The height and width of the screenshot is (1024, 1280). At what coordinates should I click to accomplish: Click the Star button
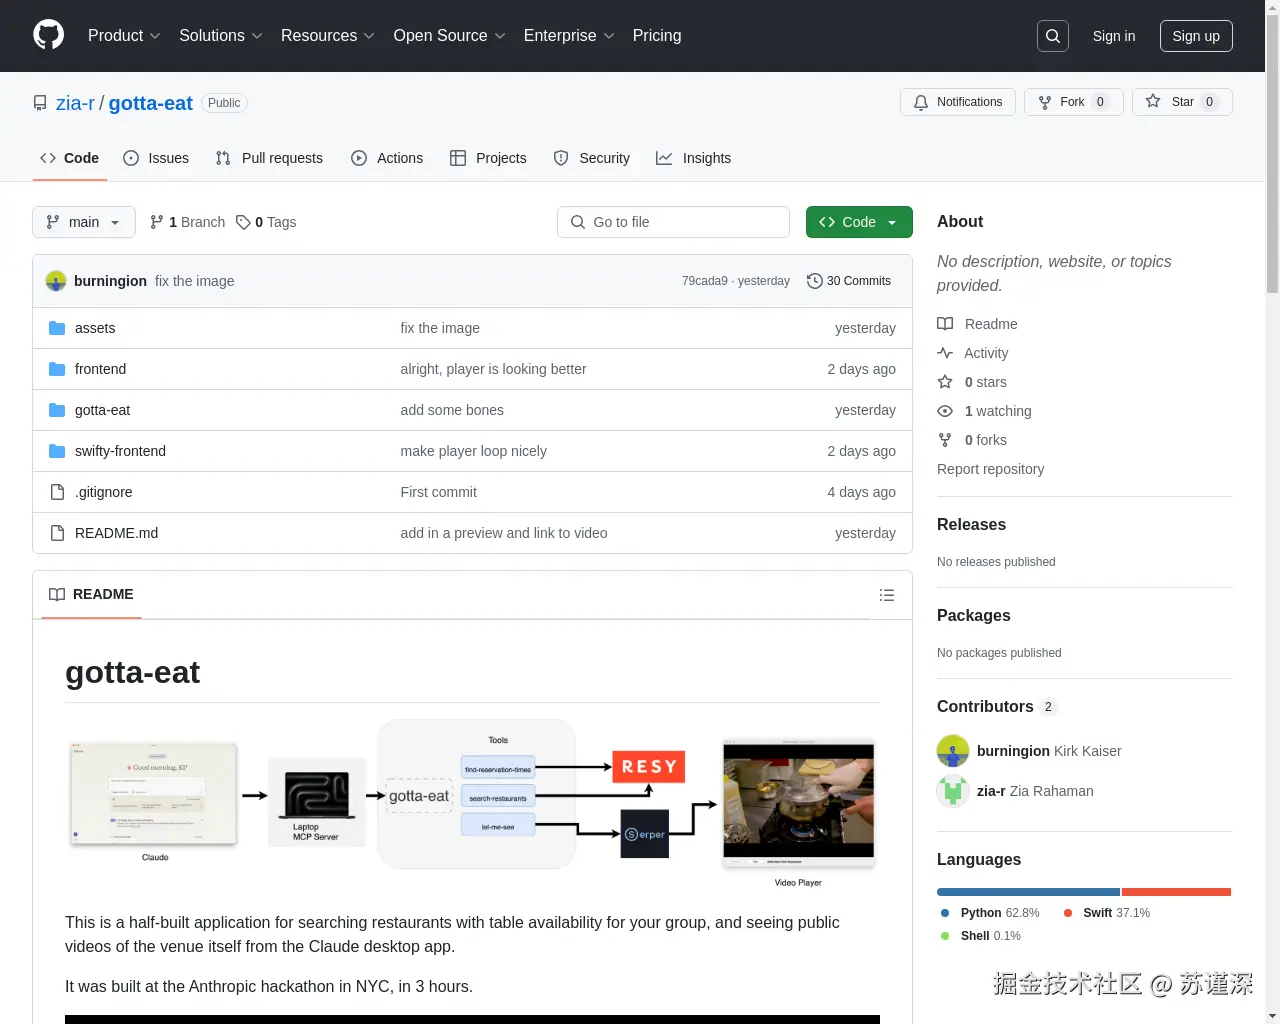[1182, 102]
